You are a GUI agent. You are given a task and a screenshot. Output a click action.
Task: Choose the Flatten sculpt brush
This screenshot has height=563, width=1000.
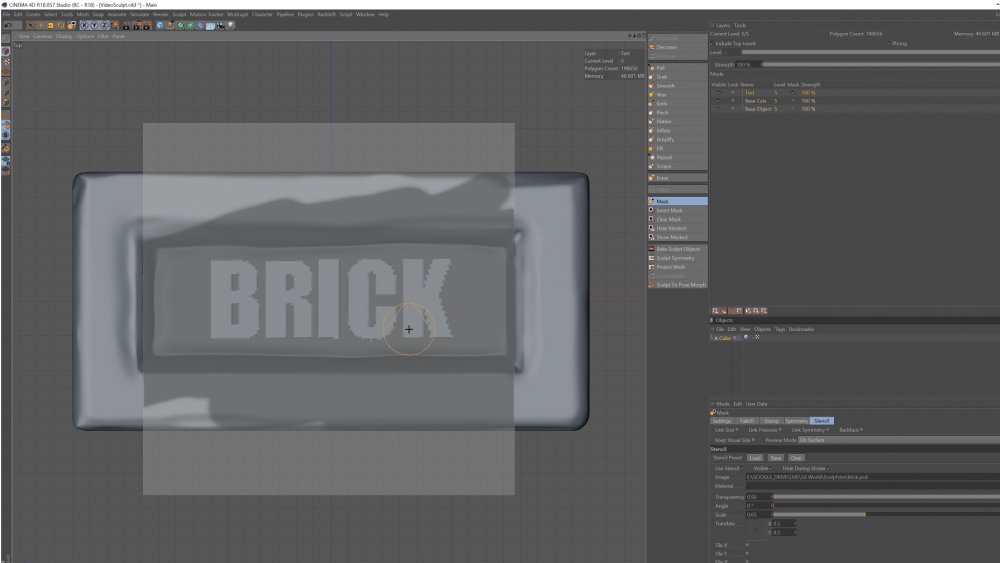[x=677, y=121]
